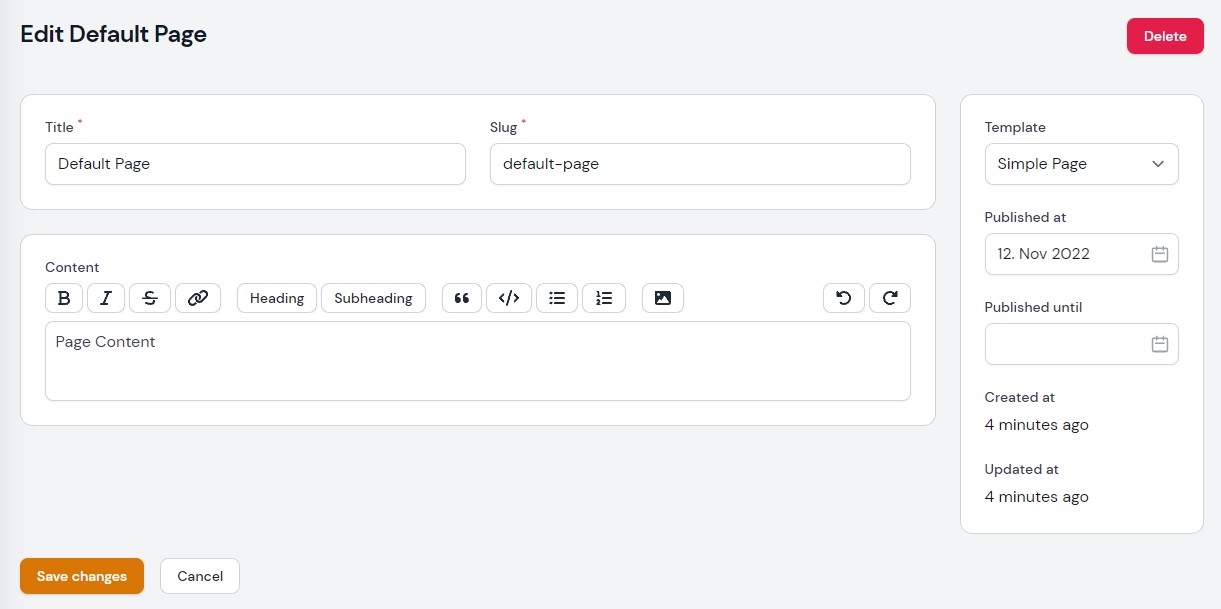Image resolution: width=1221 pixels, height=609 pixels.
Task: Click the 'Updated at' label
Action: pyautogui.click(x=1021, y=469)
